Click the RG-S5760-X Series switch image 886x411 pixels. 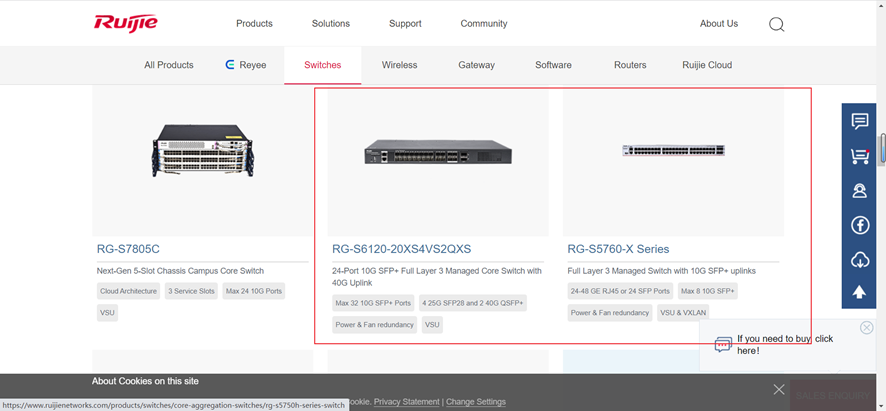tap(673, 151)
